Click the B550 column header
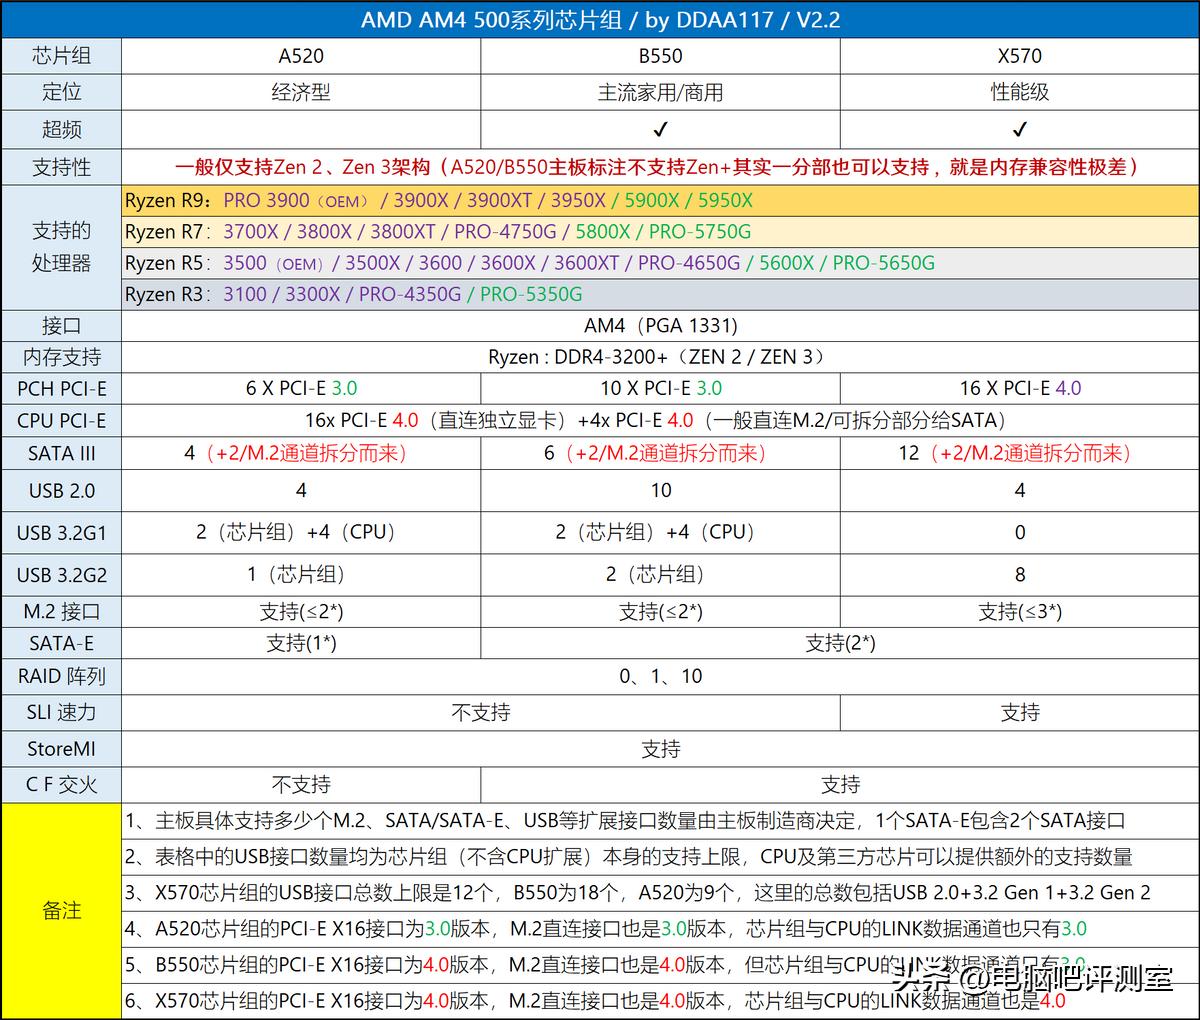The image size is (1200, 1020). [660, 56]
